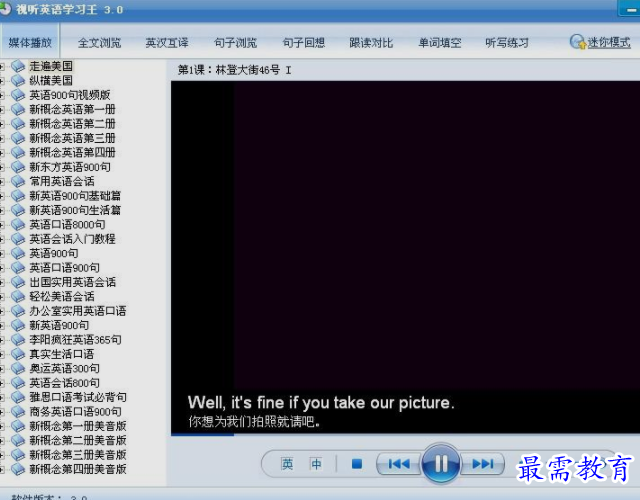Image resolution: width=640 pixels, height=500 pixels.
Task: Click the 新概念英语第四册 book icon
Action: pos(18,152)
